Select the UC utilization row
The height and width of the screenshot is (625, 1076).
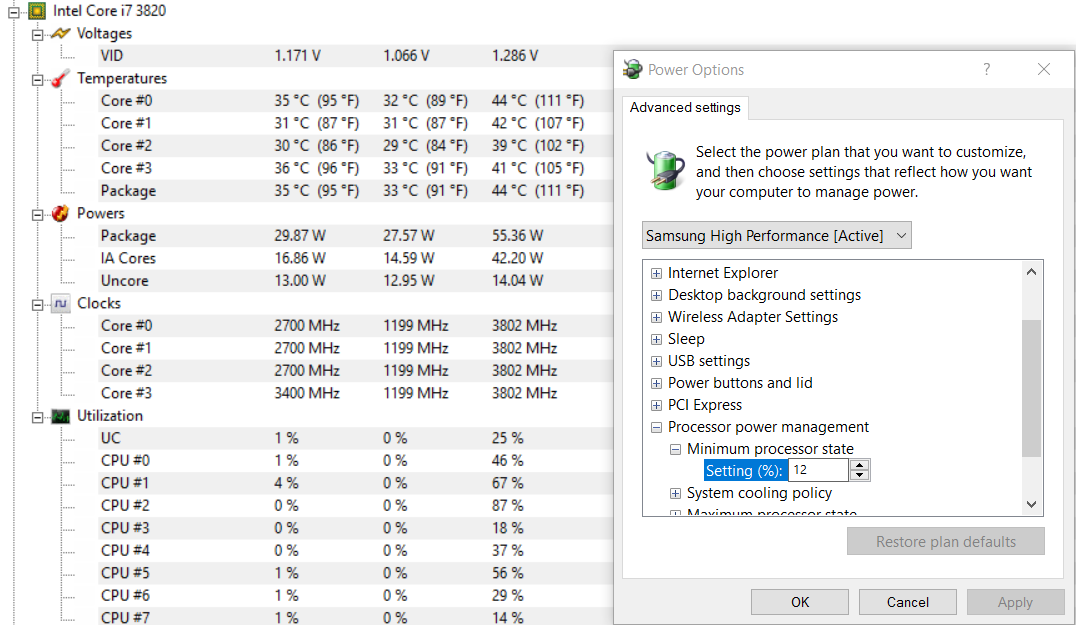[355, 438]
